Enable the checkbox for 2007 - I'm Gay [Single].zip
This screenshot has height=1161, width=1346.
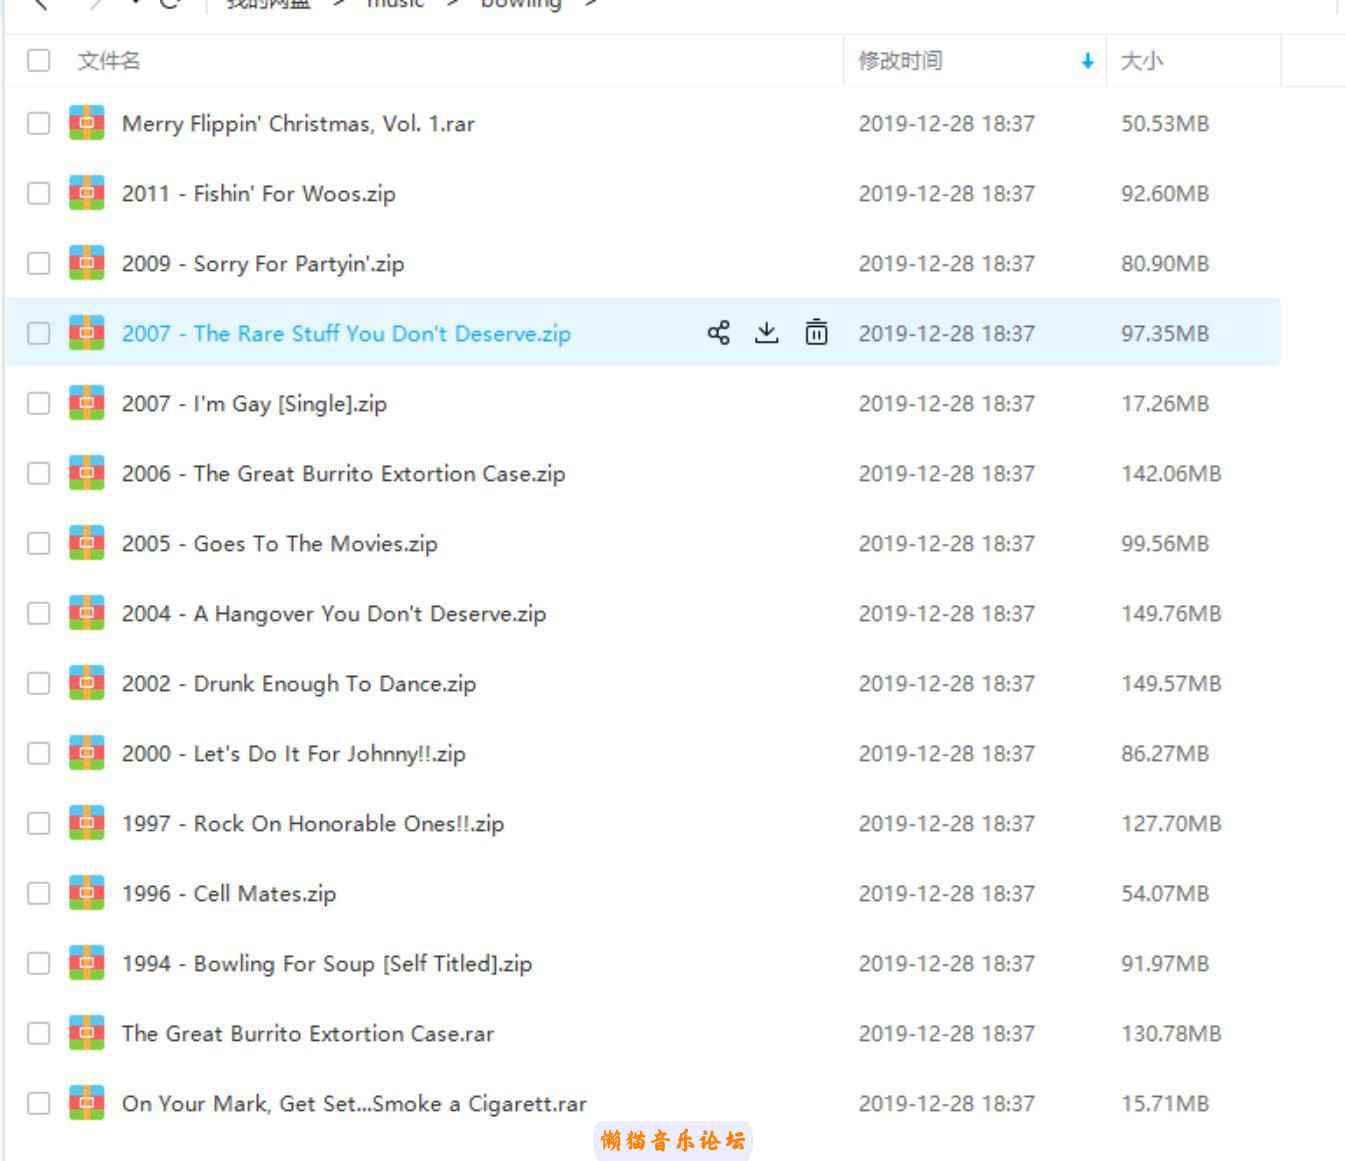pos(38,403)
